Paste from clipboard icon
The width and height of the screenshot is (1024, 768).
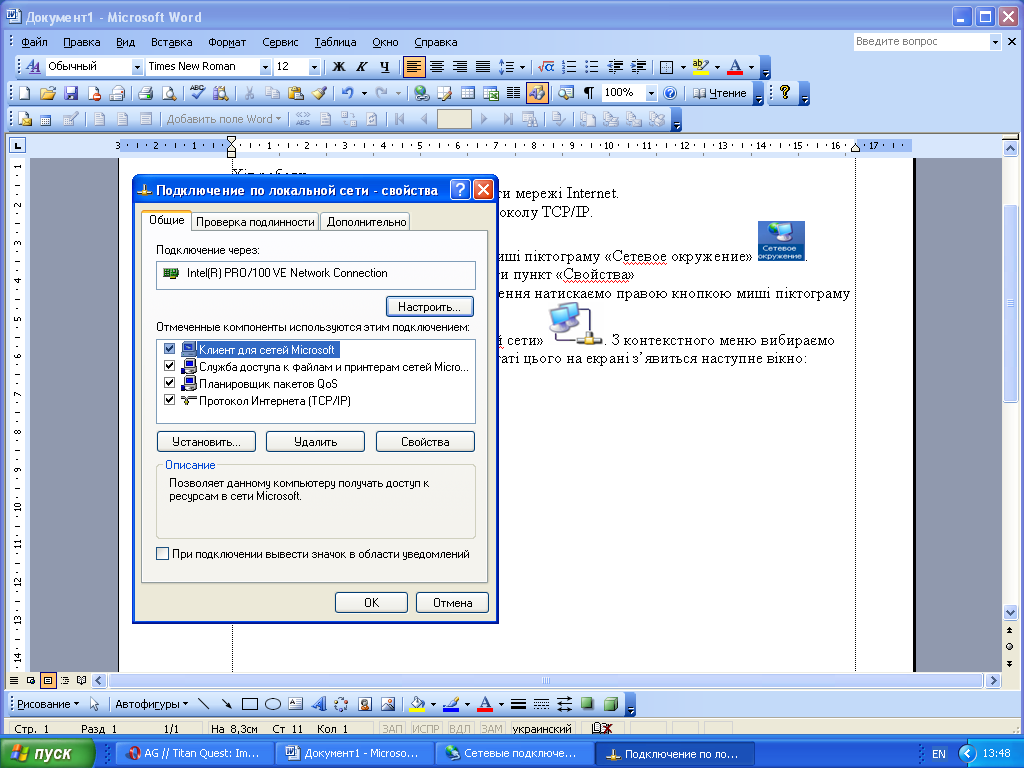(x=295, y=93)
